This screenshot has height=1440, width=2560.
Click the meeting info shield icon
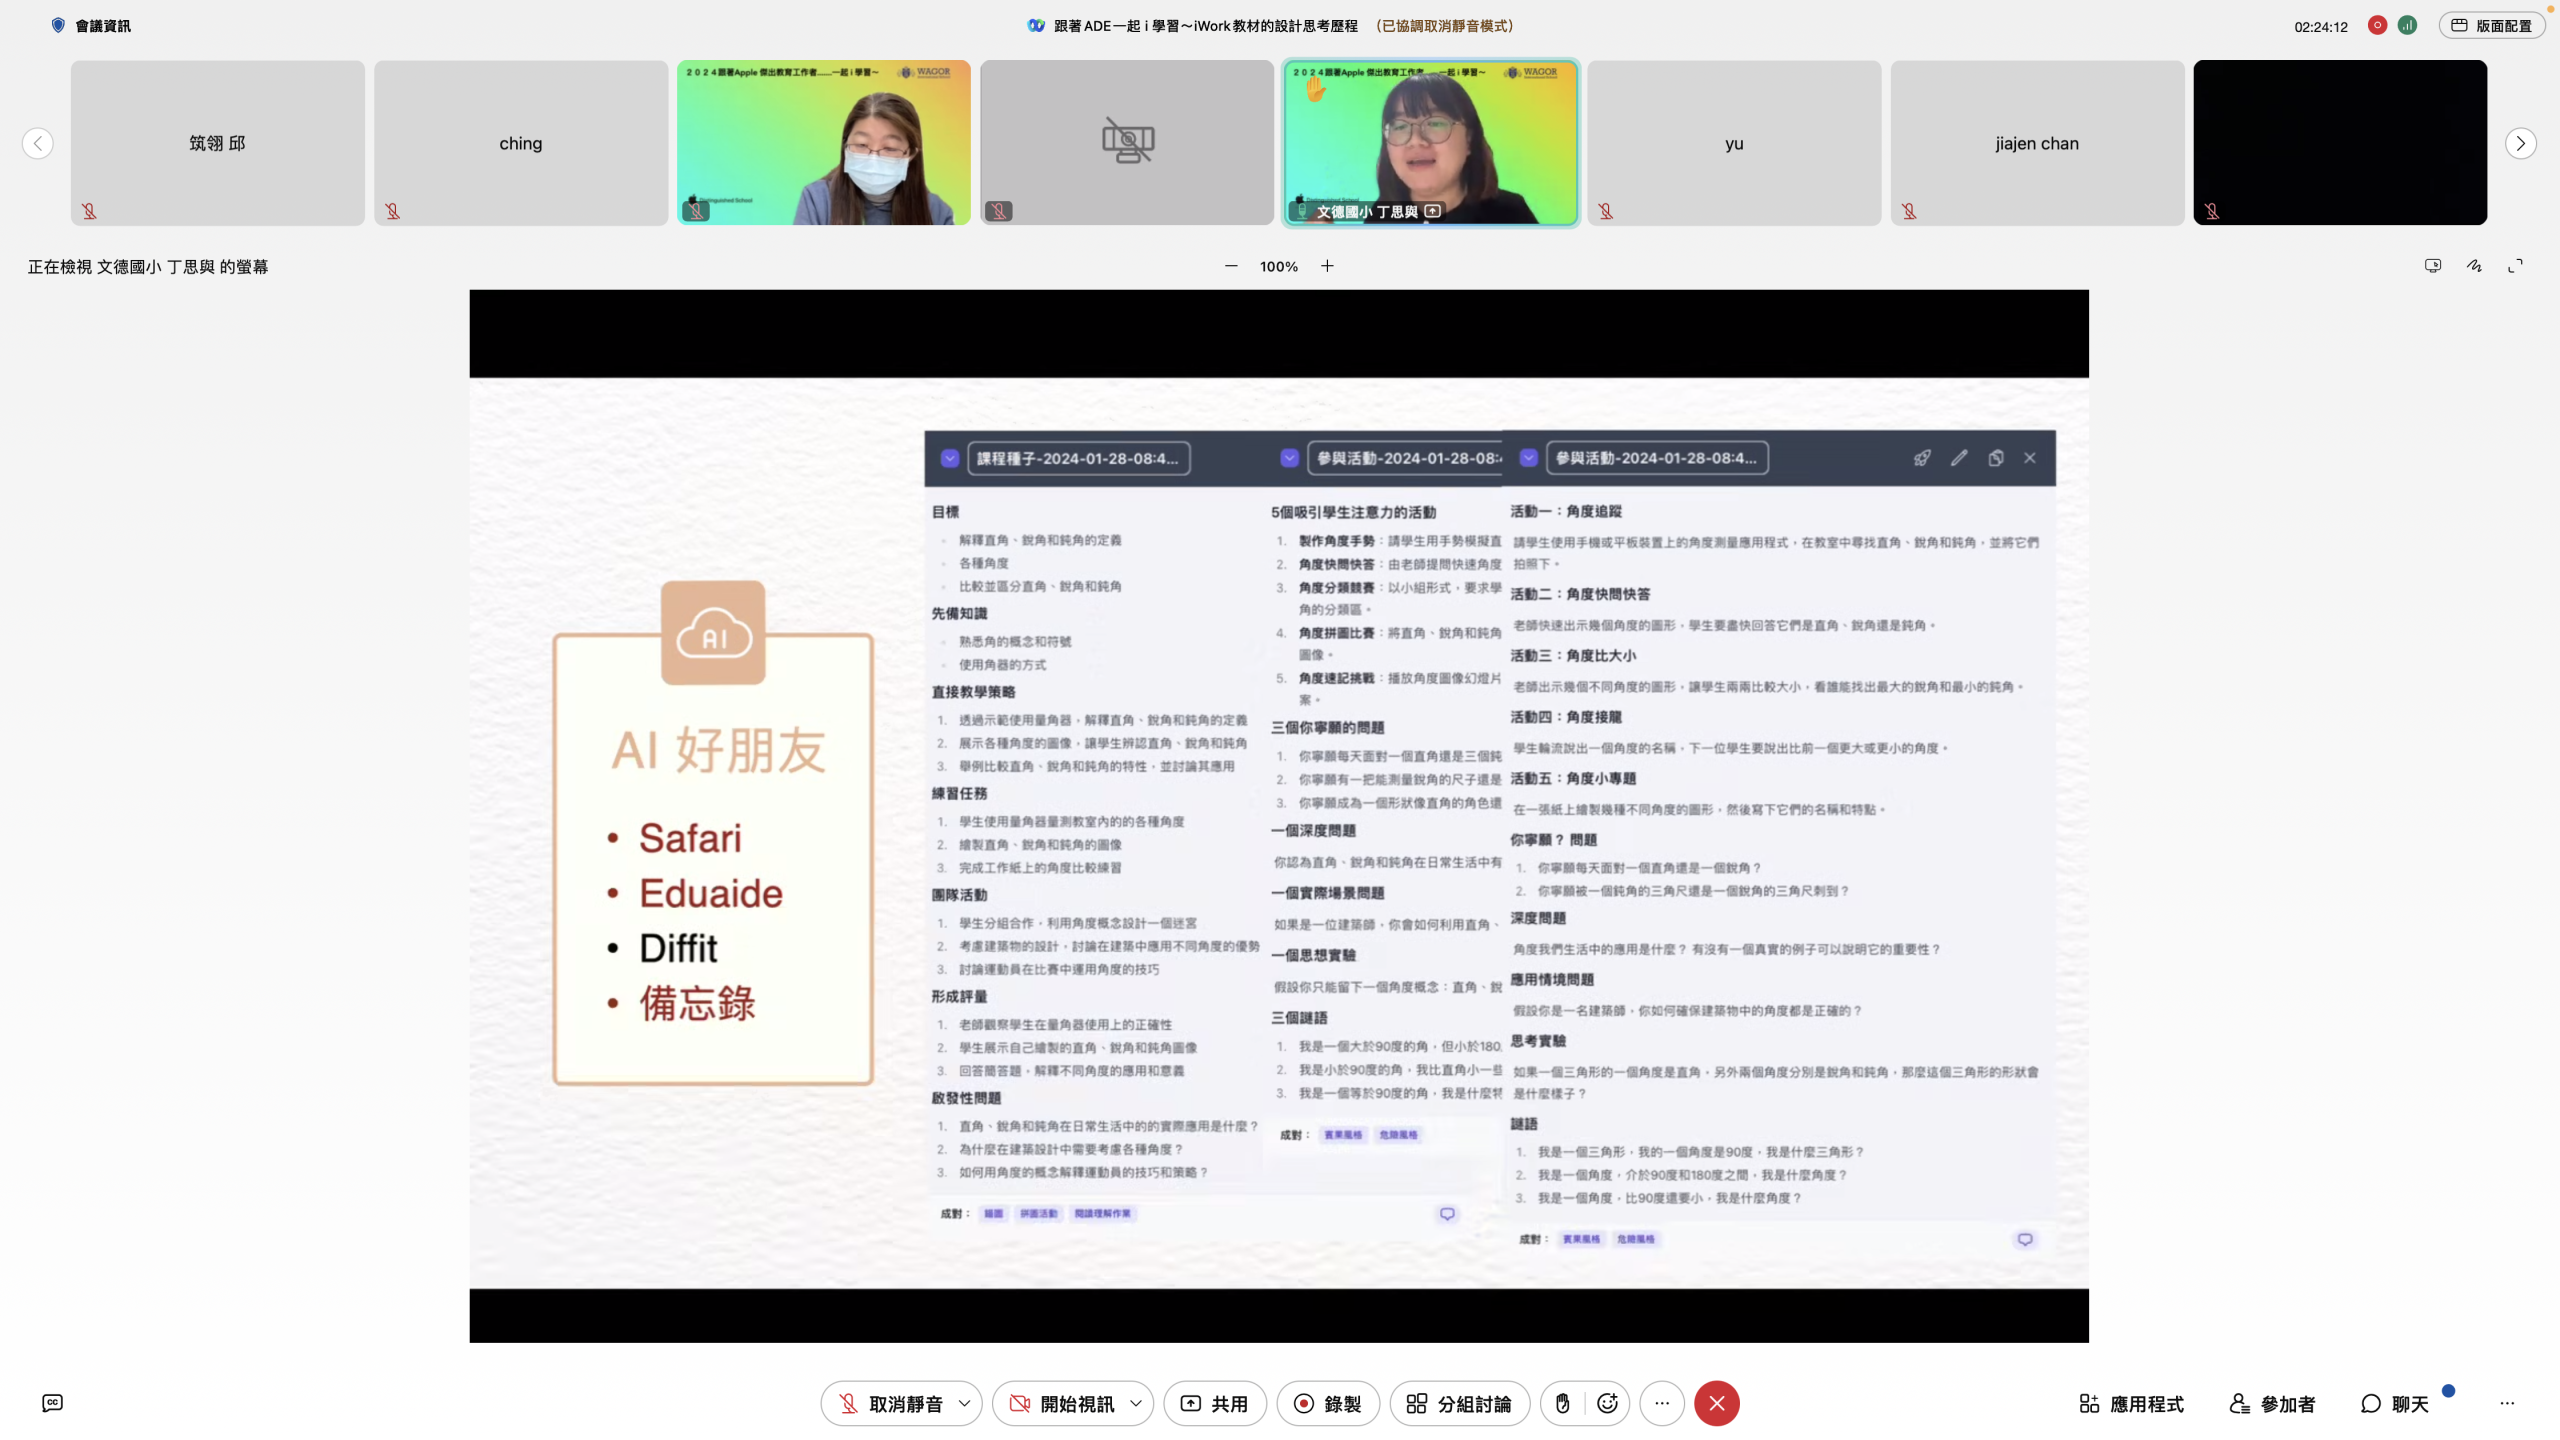coord(58,26)
